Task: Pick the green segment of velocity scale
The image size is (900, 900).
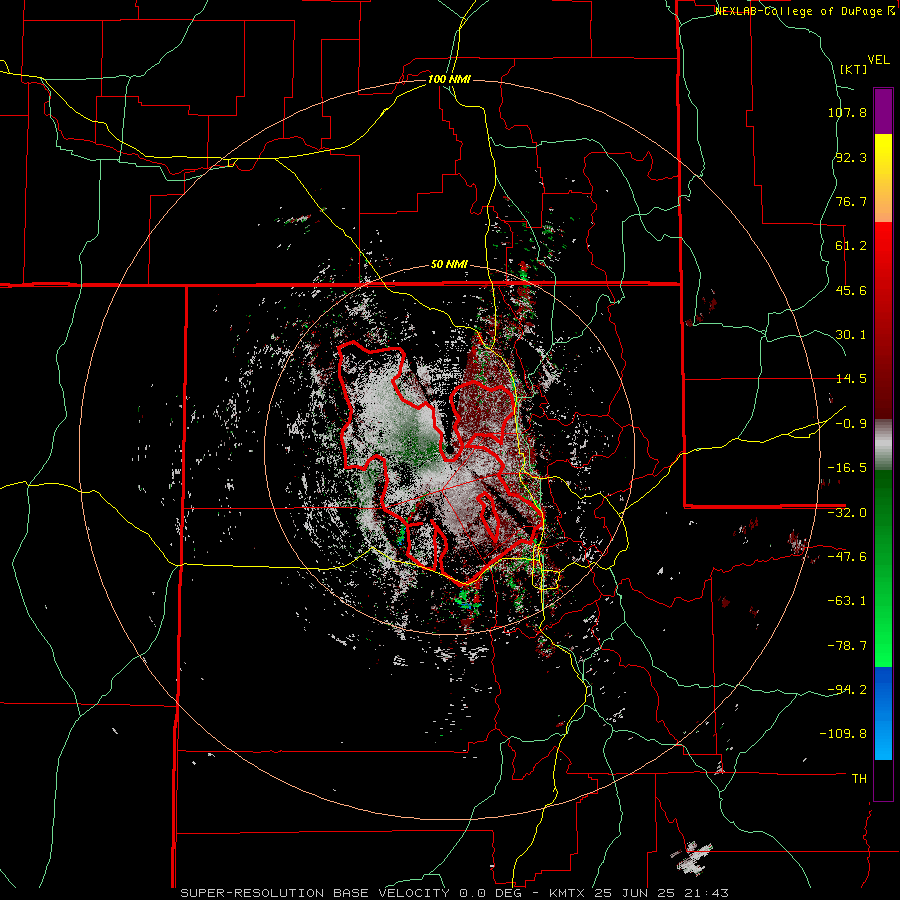Action: click(x=883, y=568)
